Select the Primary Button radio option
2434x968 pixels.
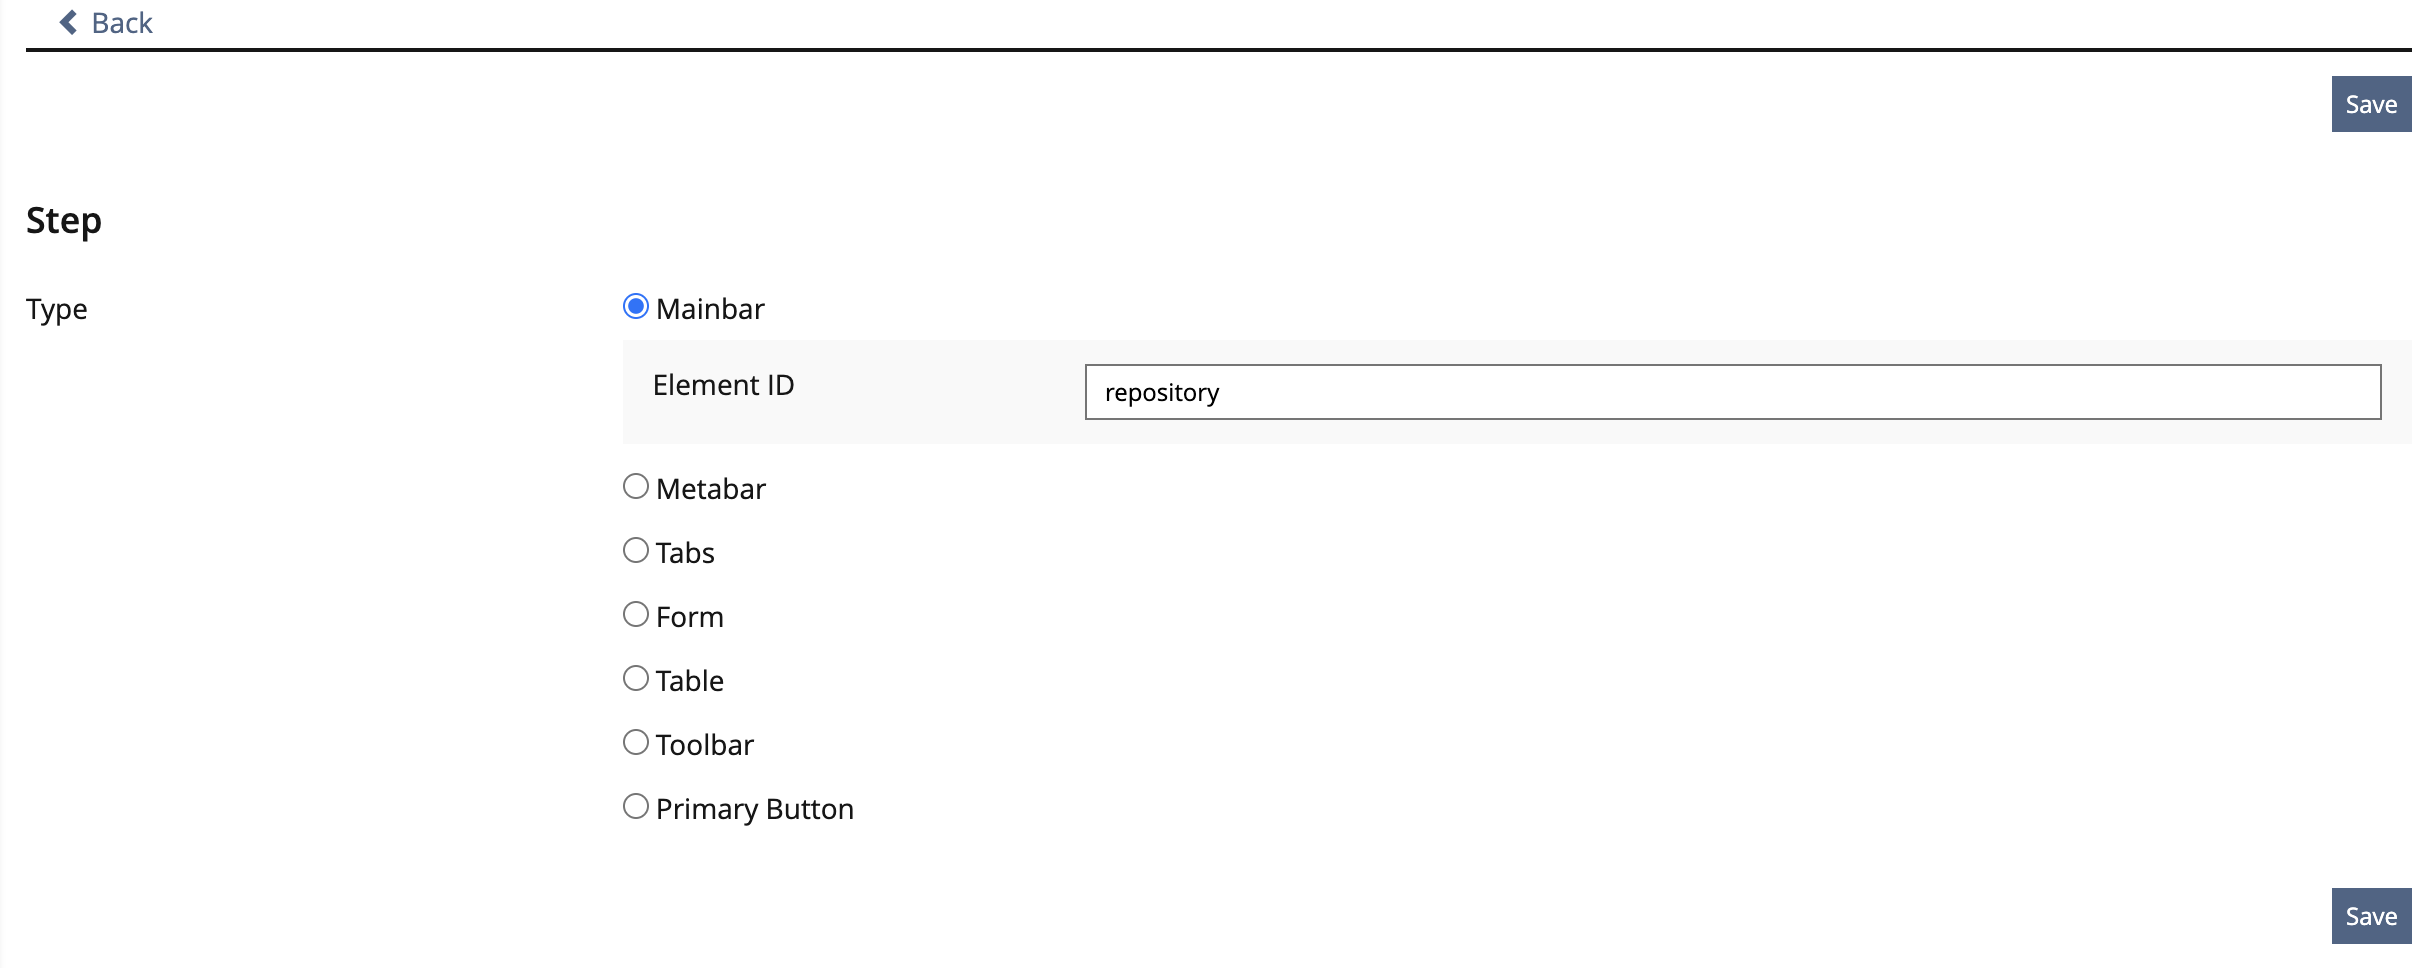tap(636, 806)
